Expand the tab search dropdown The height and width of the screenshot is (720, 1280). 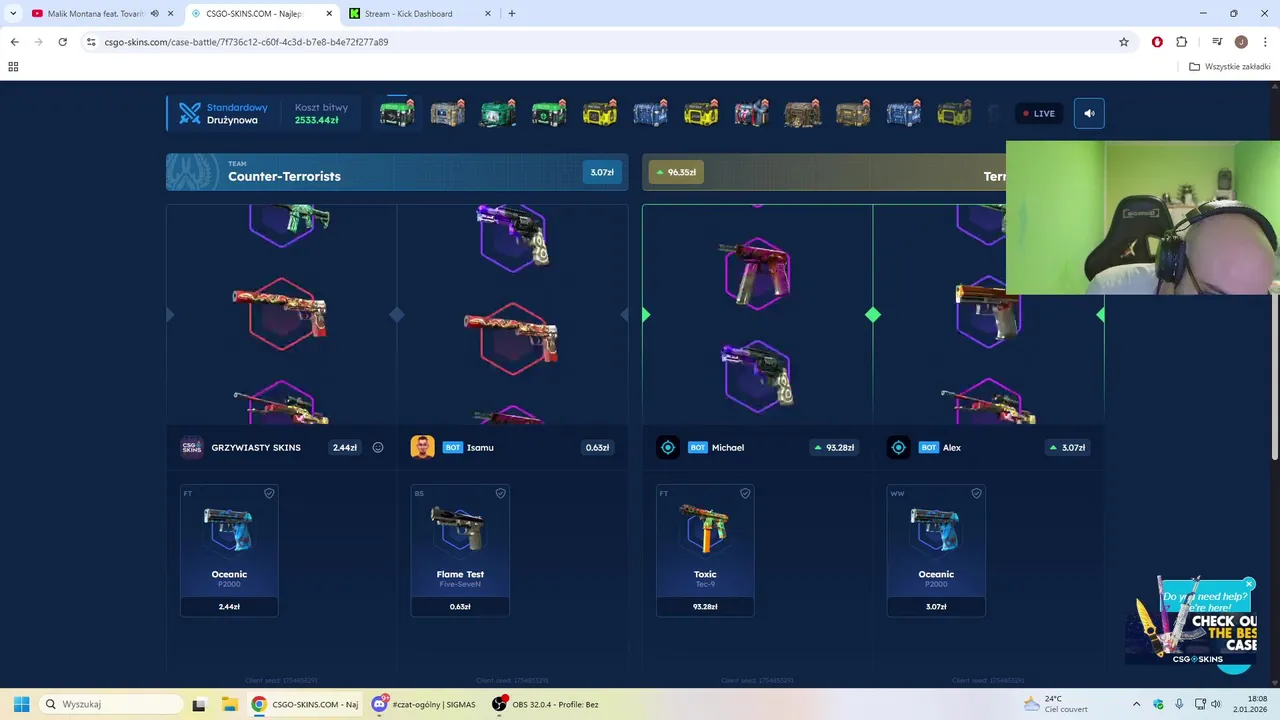click(x=13, y=14)
